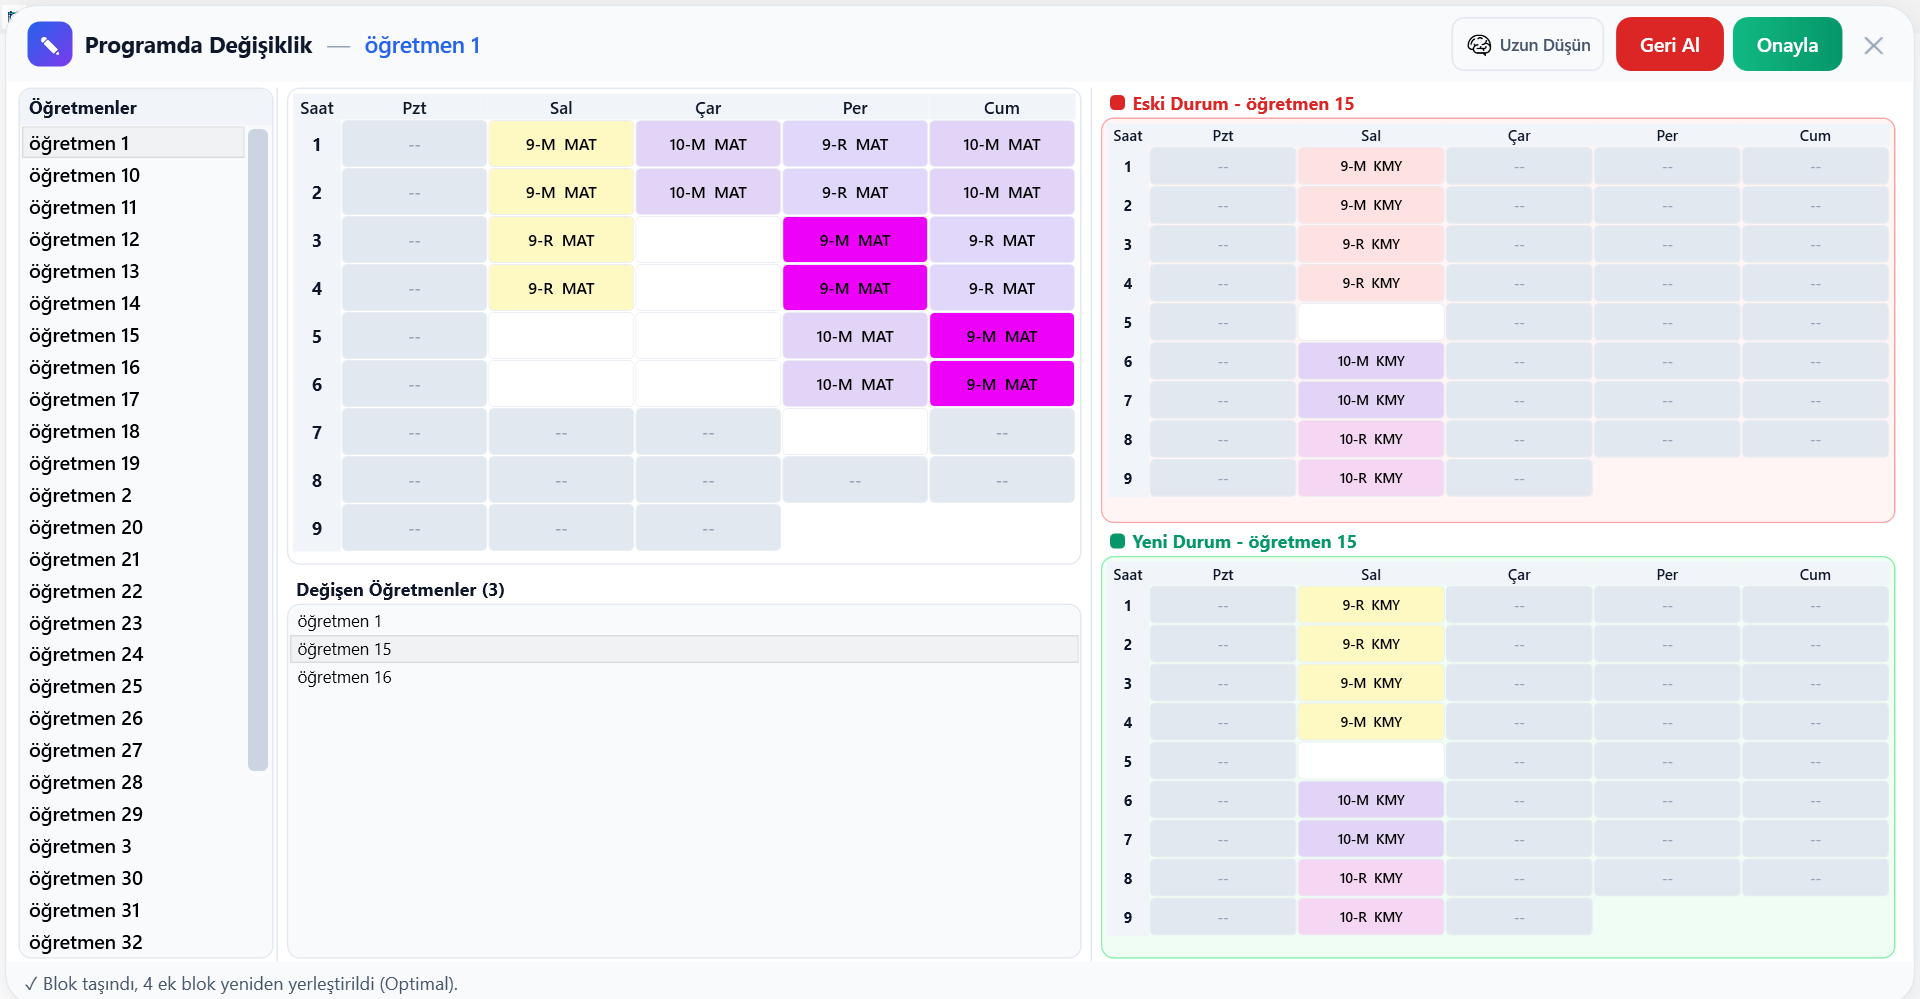The width and height of the screenshot is (1920, 999).
Task: Click the 10-M MAT cell Wednesday hour 1
Action: (x=708, y=144)
